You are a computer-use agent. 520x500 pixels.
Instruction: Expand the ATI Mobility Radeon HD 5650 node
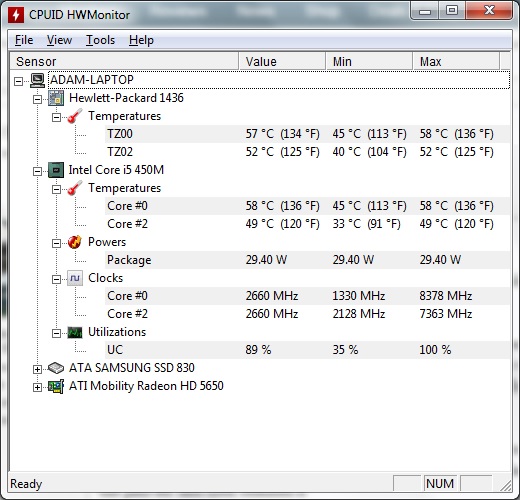(x=38, y=387)
